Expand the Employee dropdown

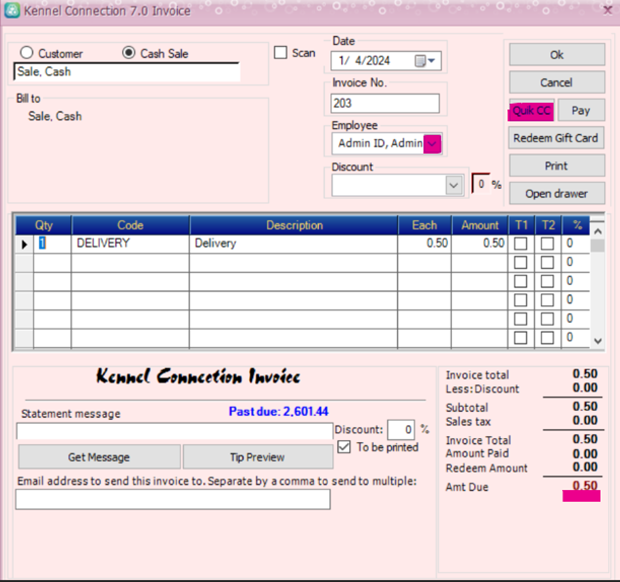pos(432,144)
